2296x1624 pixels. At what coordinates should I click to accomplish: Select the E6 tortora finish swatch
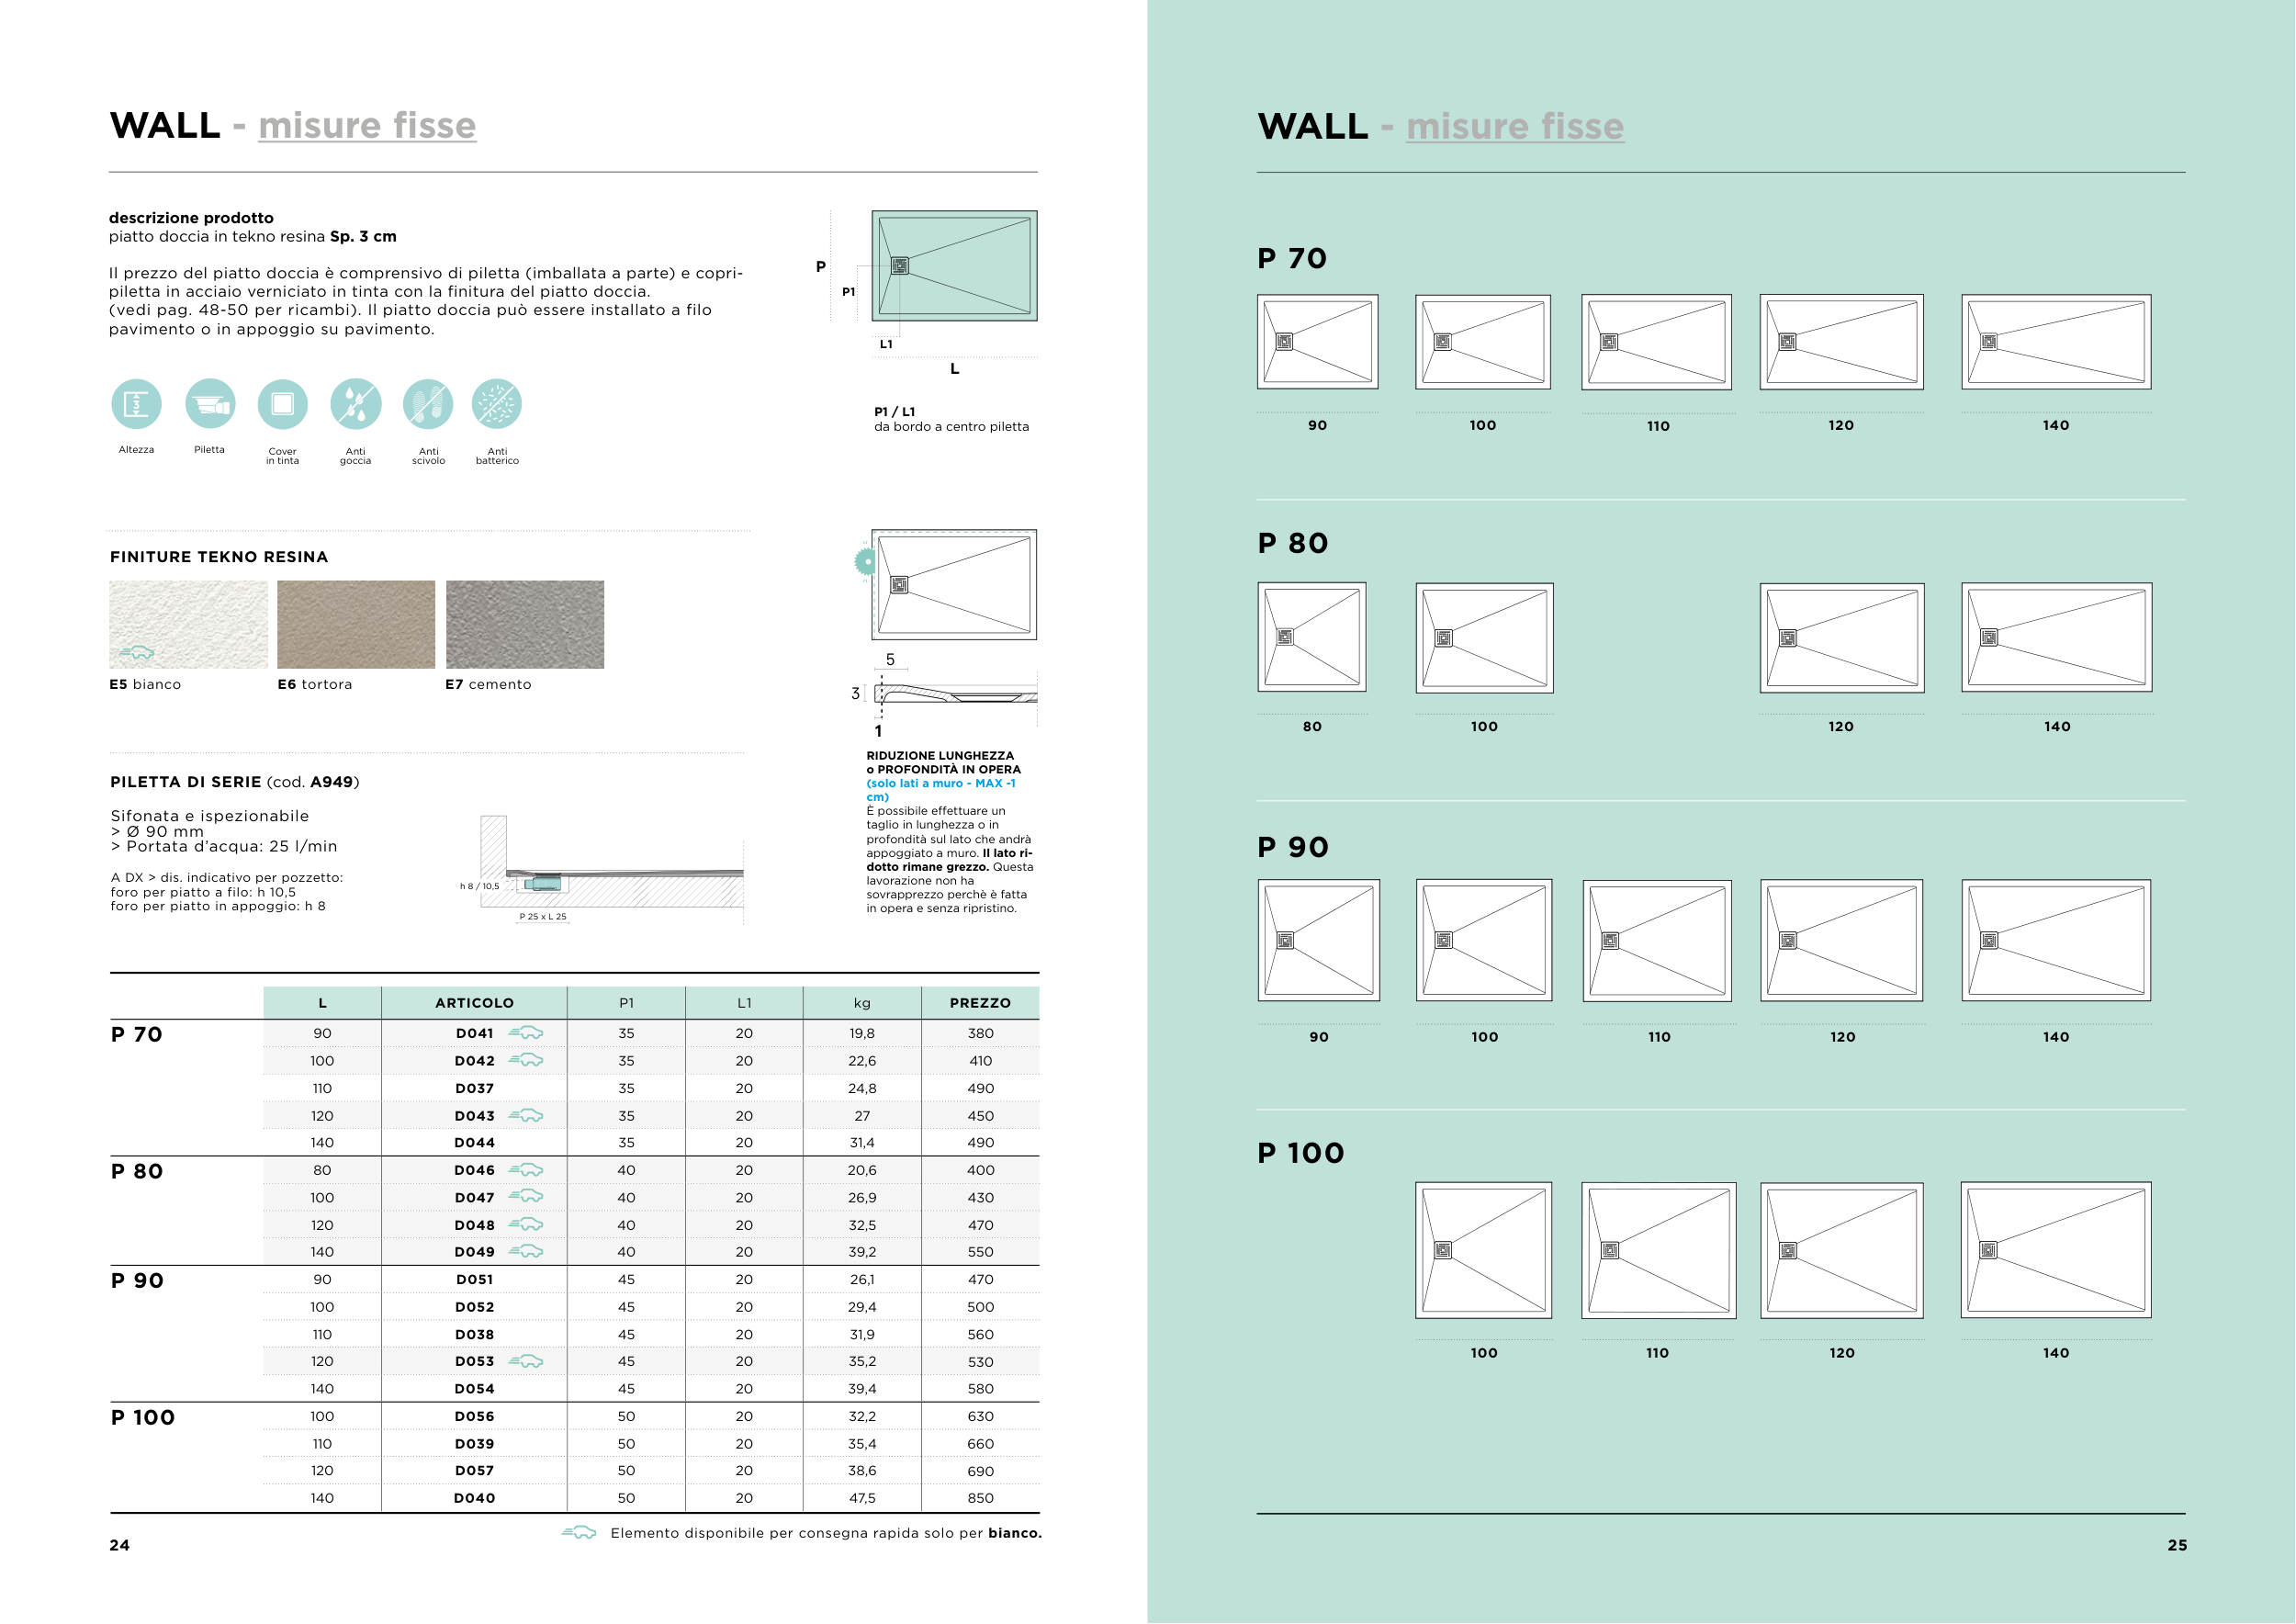coord(356,625)
